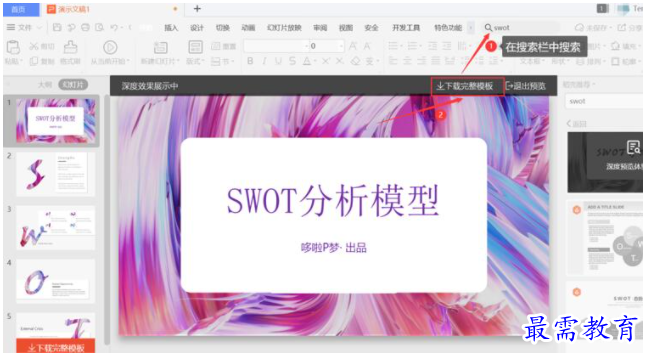Image resolution: width=646 pixels, height=360 pixels.
Task: Click the print icon in quick access bar
Action: tap(85, 28)
